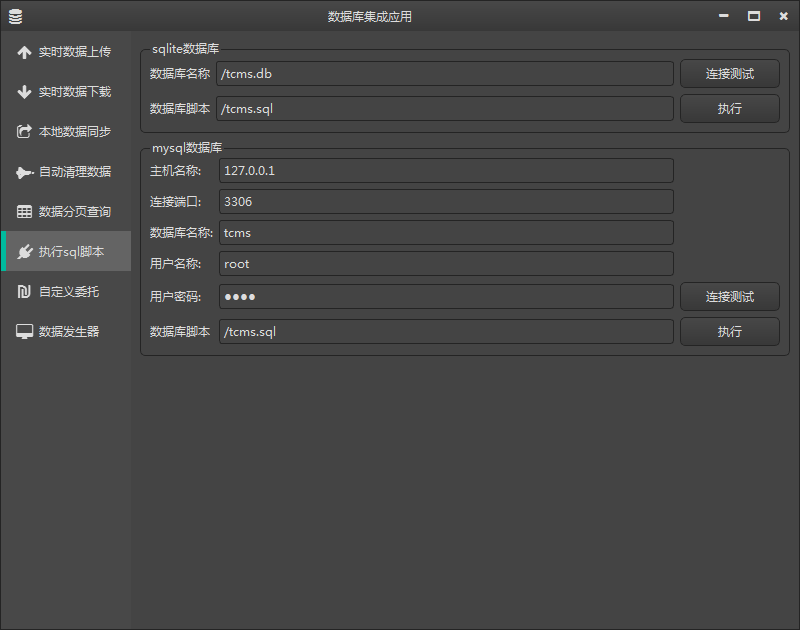This screenshot has width=800, height=630.
Task: Focus the mysql 数据库脚本 field
Action: (x=446, y=332)
